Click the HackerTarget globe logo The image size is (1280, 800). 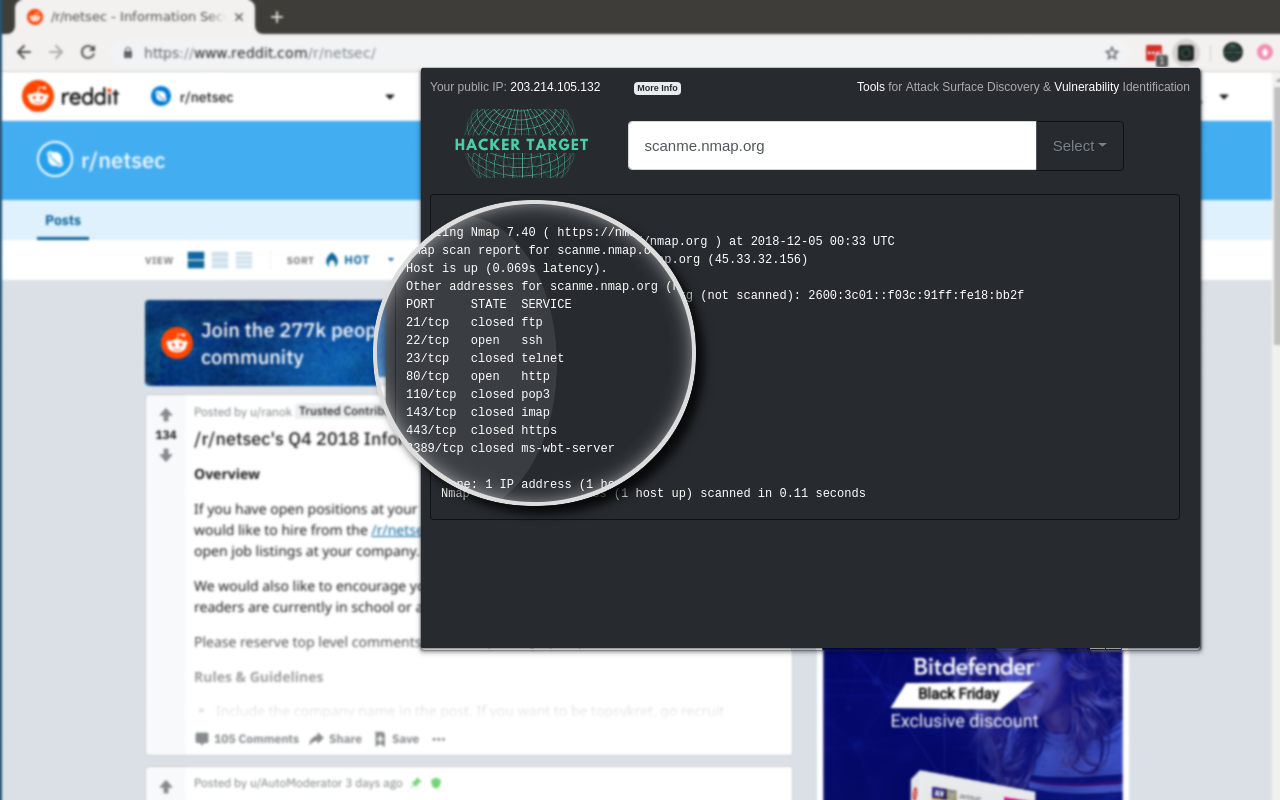521,144
